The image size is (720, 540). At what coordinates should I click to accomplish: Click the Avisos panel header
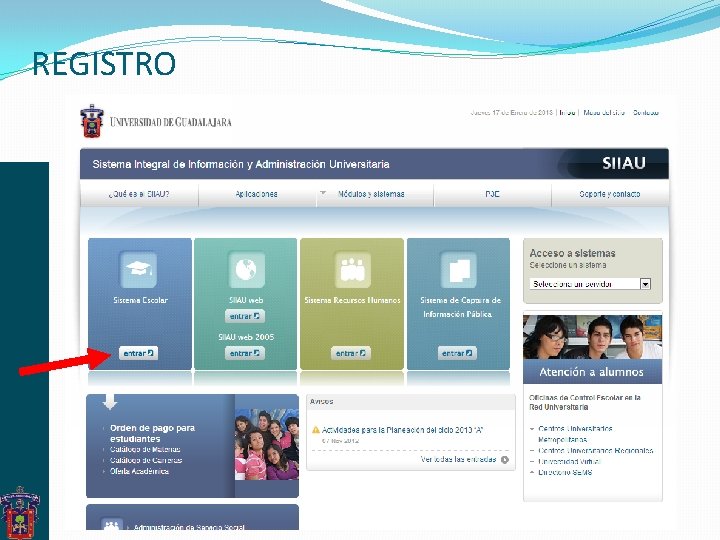pos(411,402)
